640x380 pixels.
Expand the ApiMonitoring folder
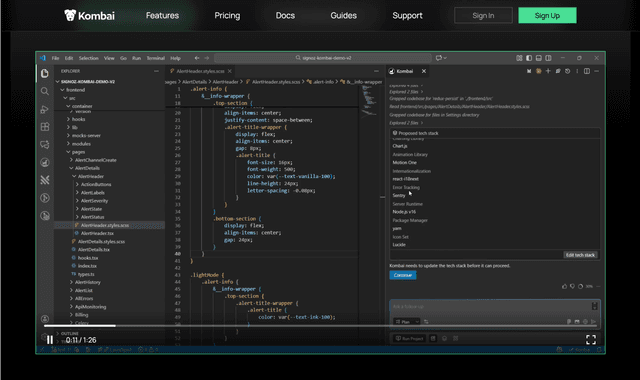click(x=87, y=307)
